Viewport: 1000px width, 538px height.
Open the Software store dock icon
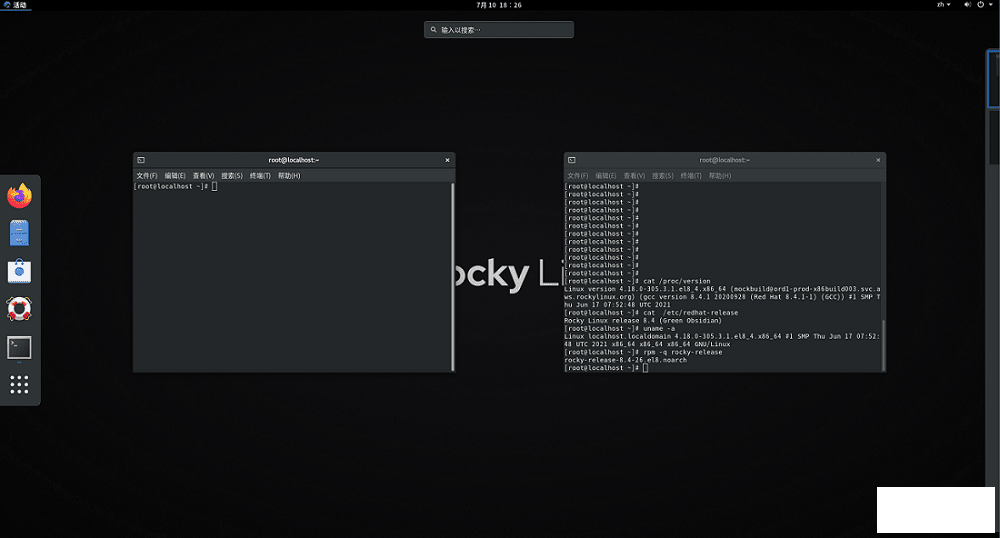coord(19,271)
